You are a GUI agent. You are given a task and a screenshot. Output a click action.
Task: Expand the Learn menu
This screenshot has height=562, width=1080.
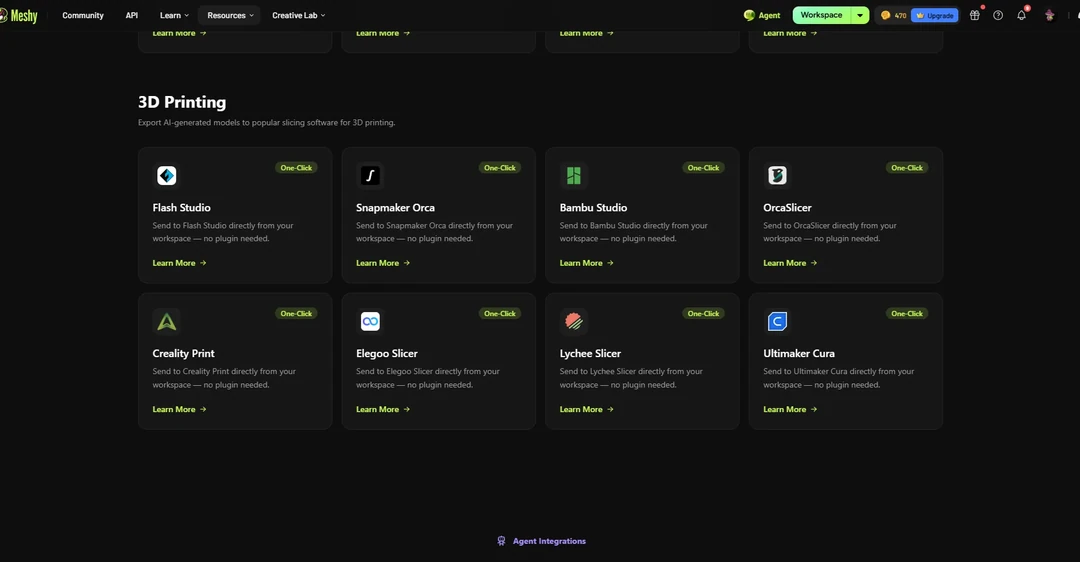(174, 15)
